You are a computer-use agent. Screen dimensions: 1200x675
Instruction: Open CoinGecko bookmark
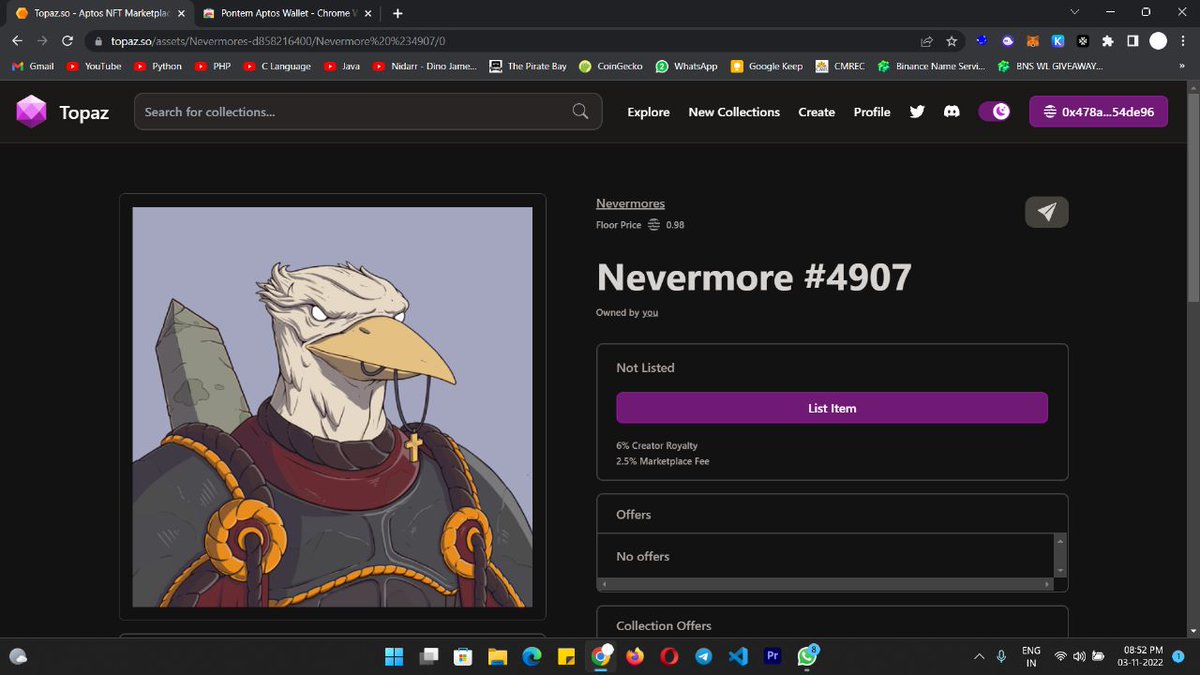[612, 66]
